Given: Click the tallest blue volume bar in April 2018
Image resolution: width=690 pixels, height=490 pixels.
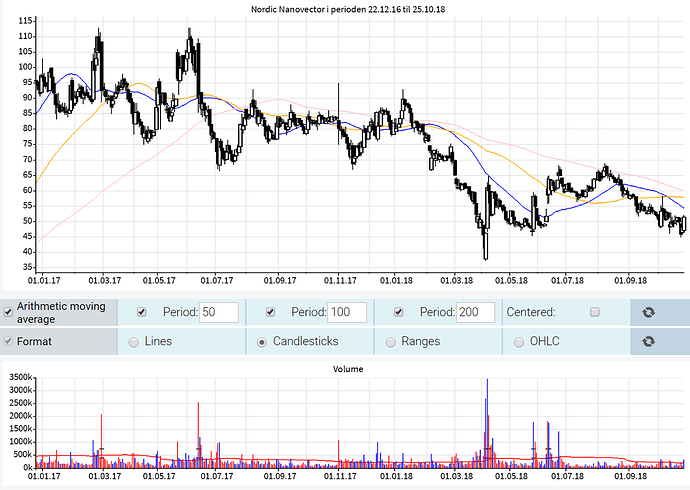Looking at the screenshot, I should pos(487,422).
